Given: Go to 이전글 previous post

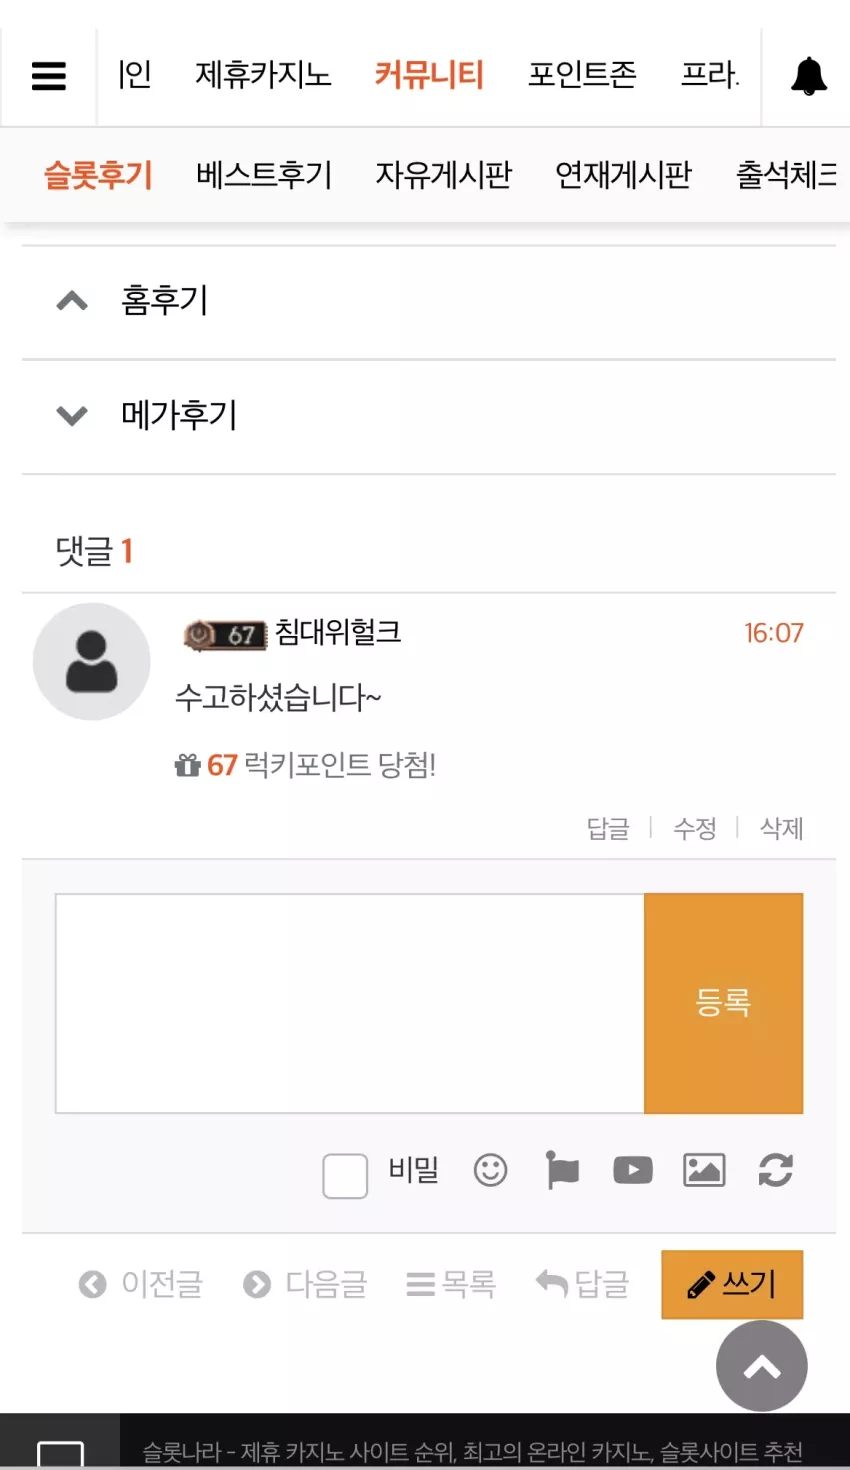Looking at the screenshot, I should coord(141,1284).
